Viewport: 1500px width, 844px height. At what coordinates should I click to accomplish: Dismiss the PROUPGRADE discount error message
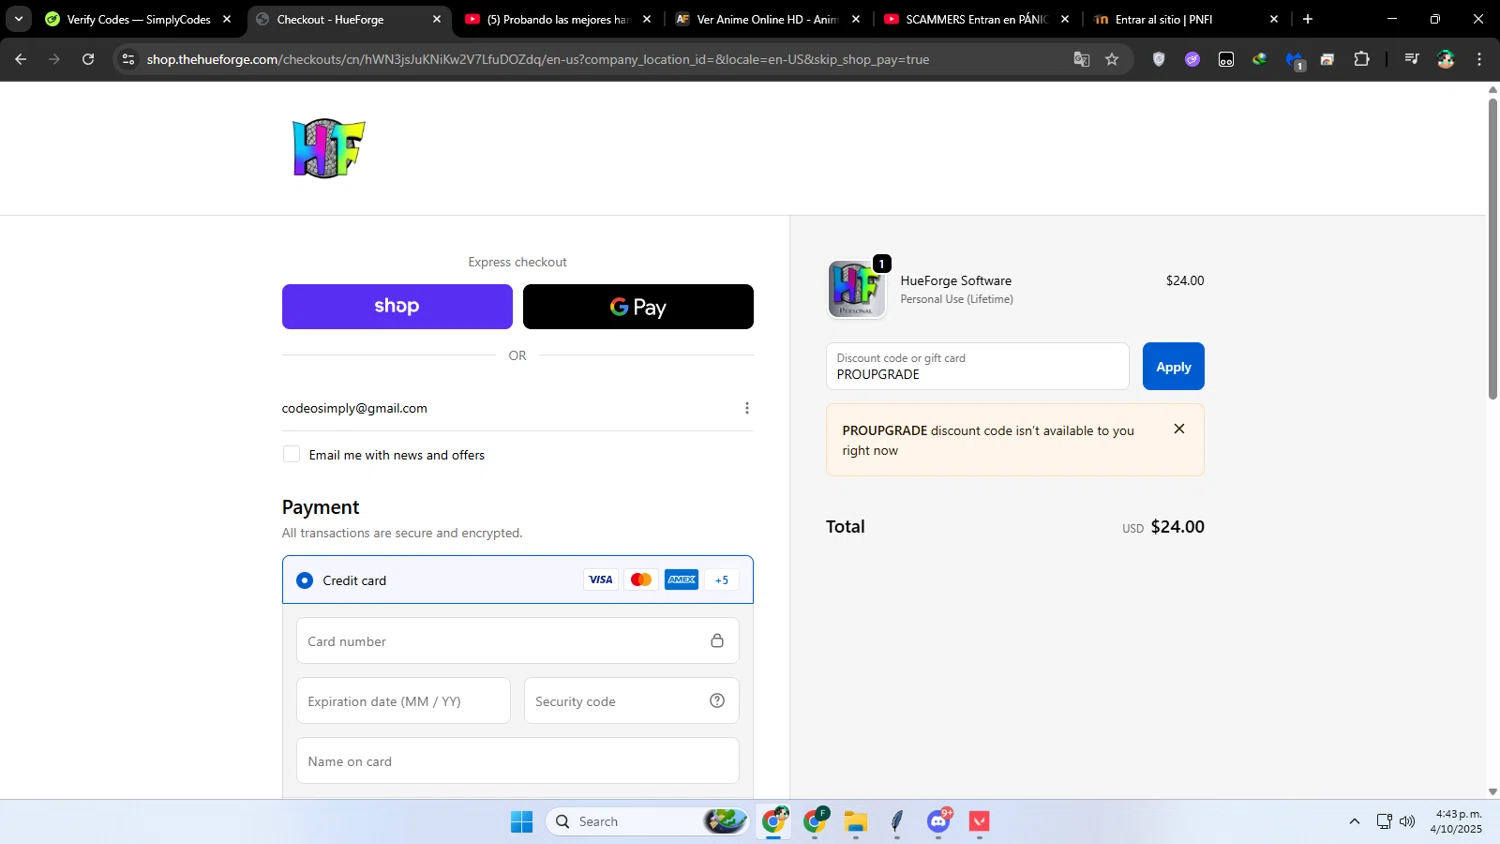(1179, 429)
